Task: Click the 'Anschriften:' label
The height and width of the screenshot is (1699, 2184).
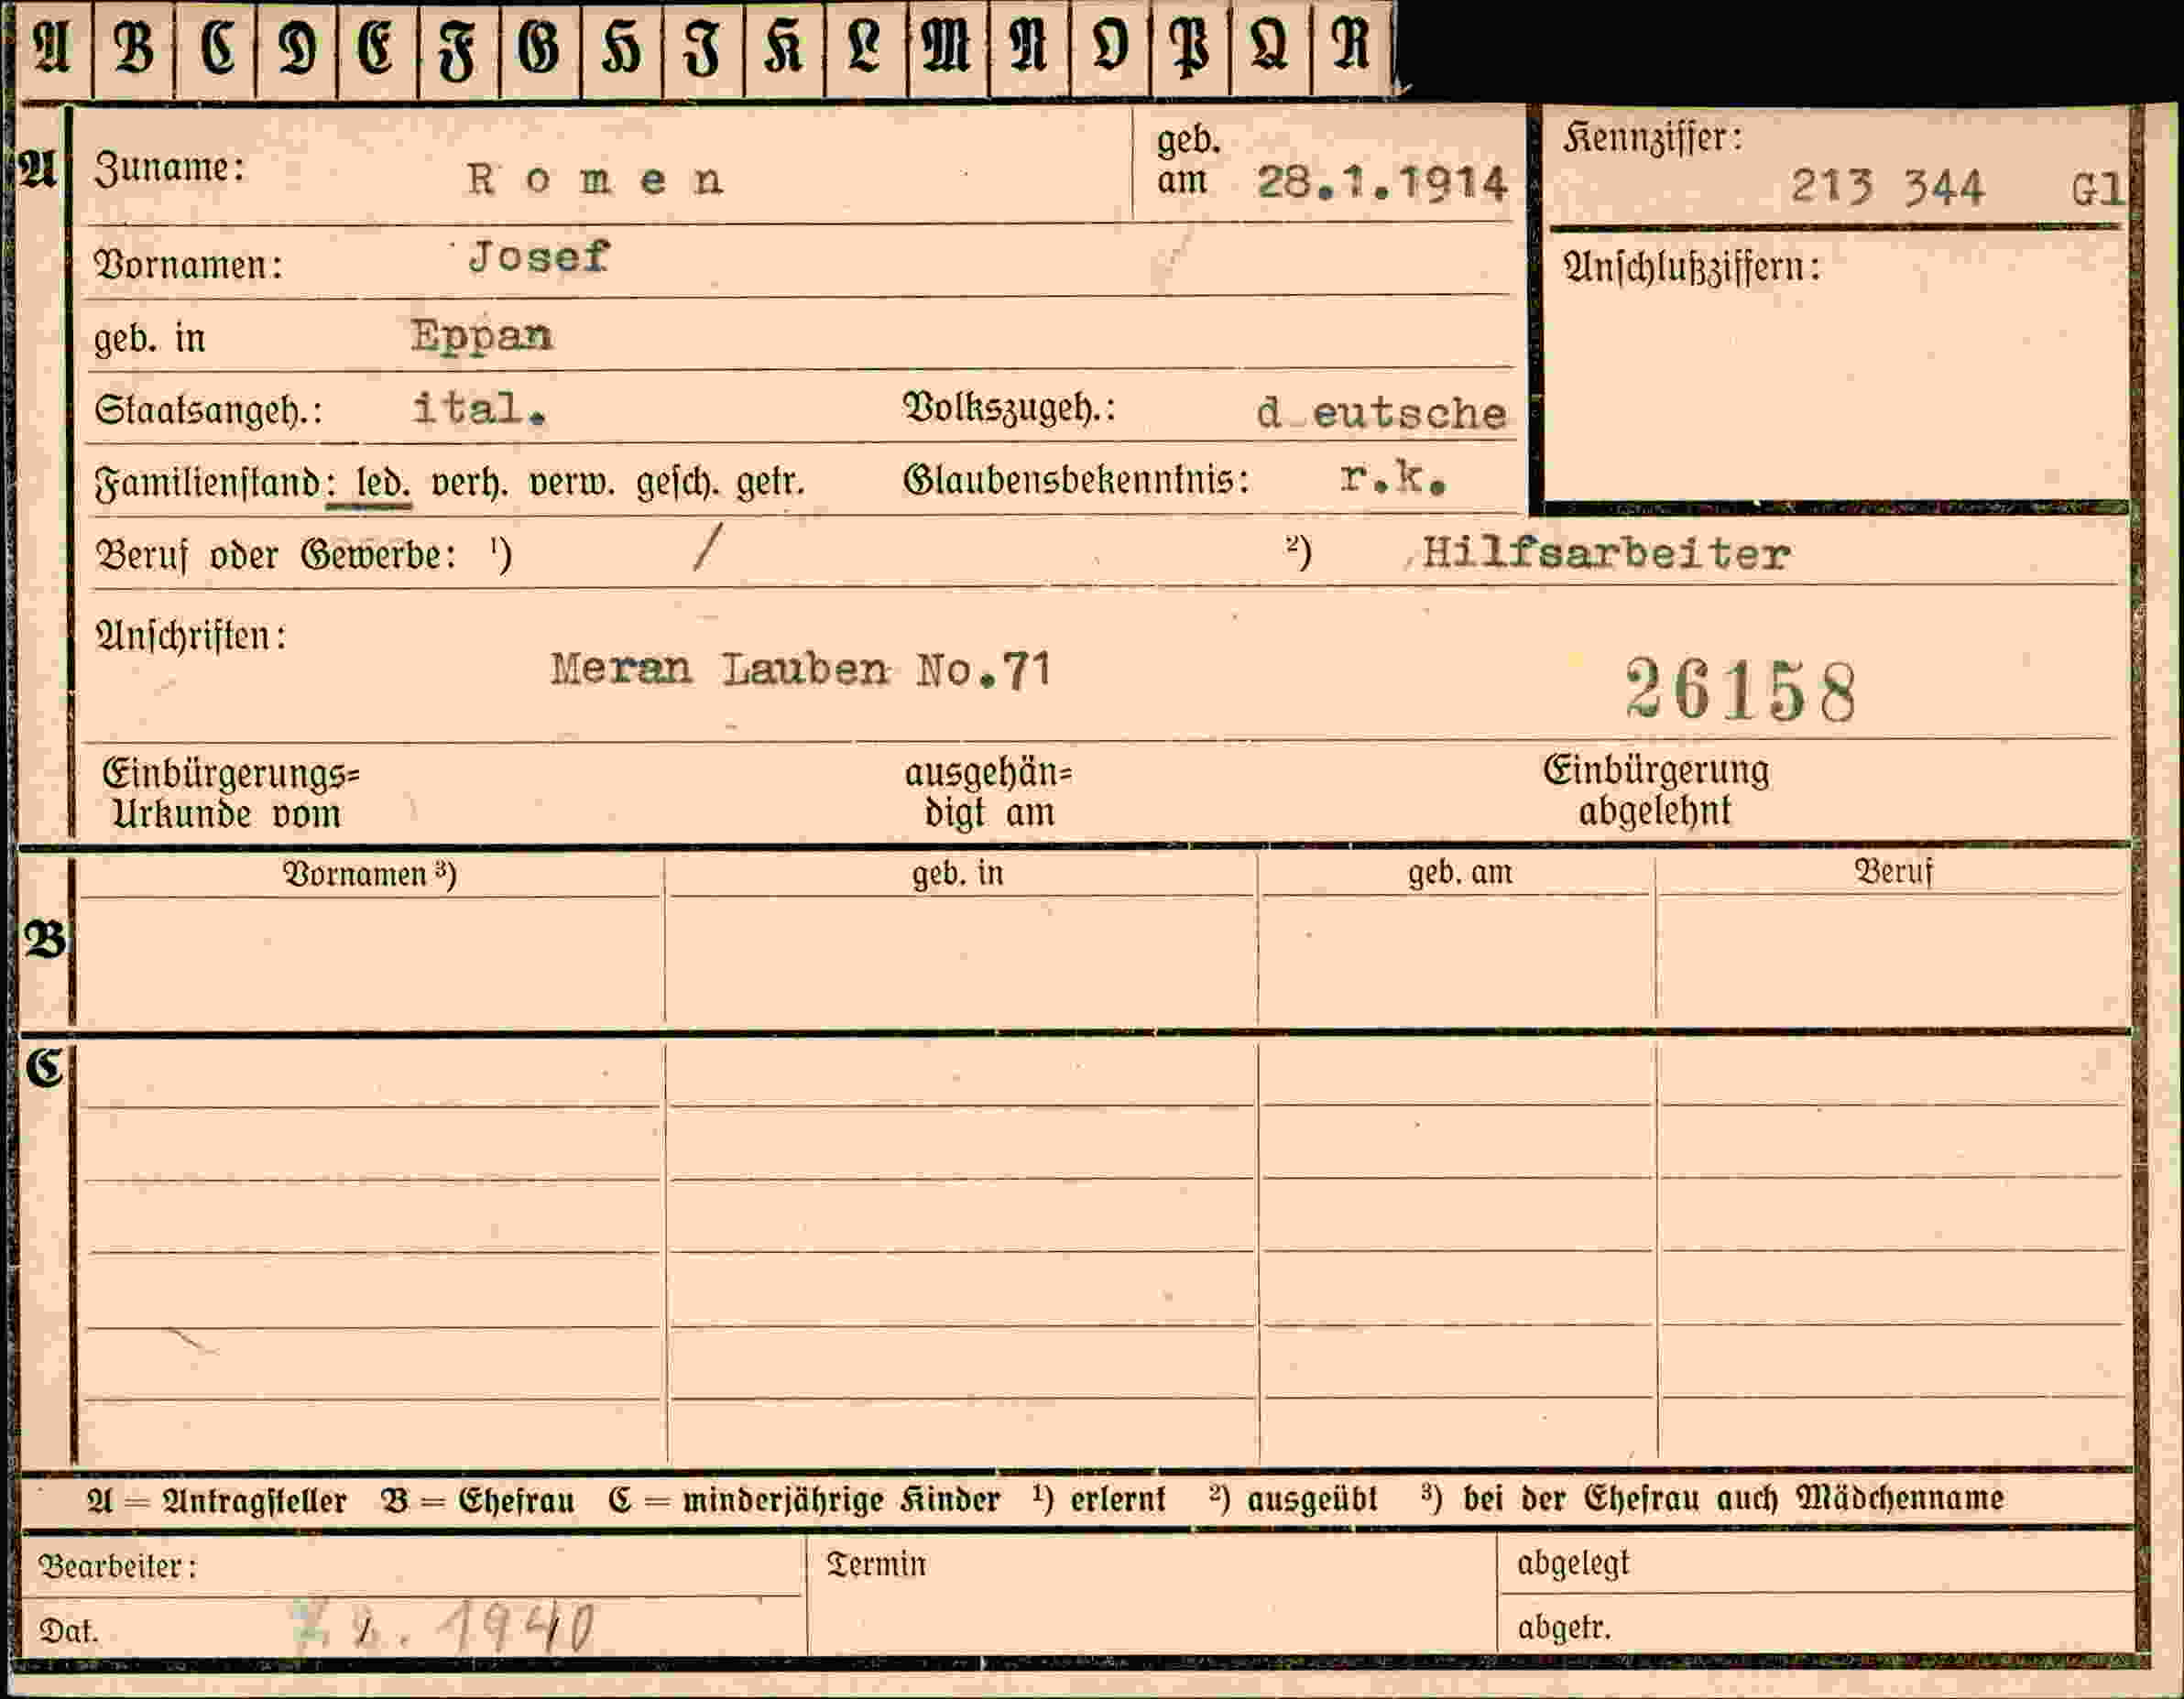Action: tap(190, 636)
